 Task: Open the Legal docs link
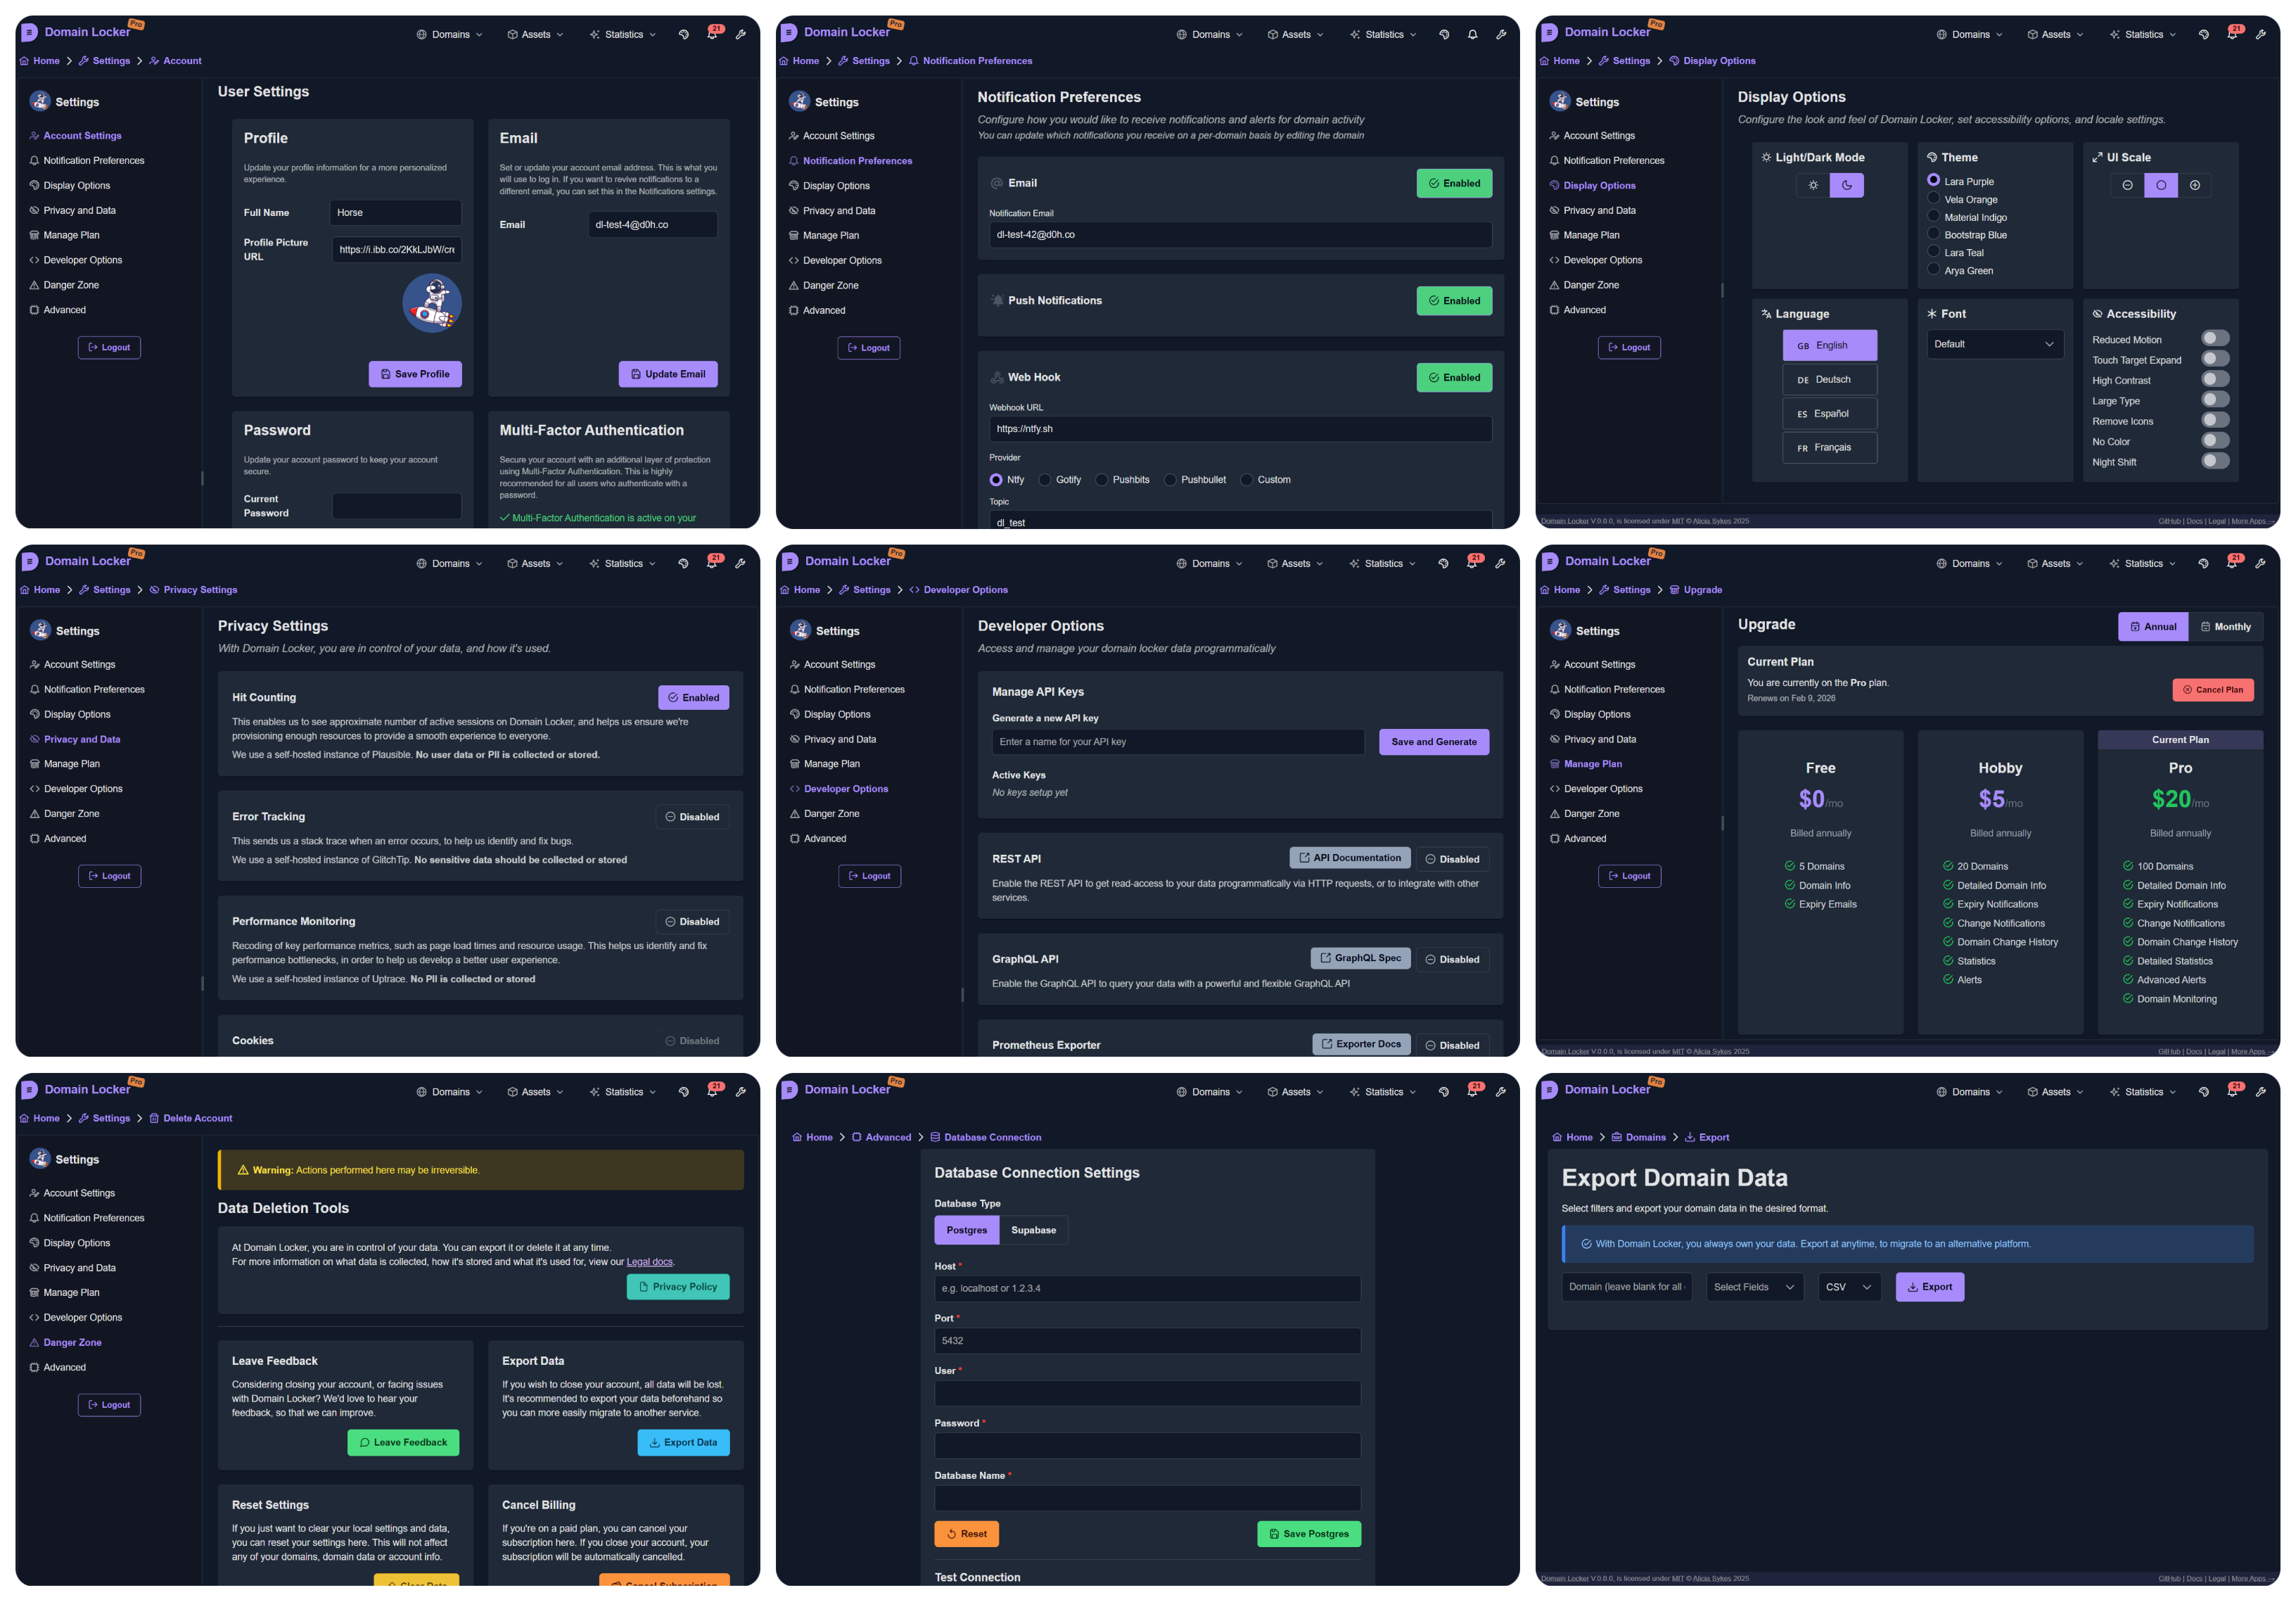[x=649, y=1262]
